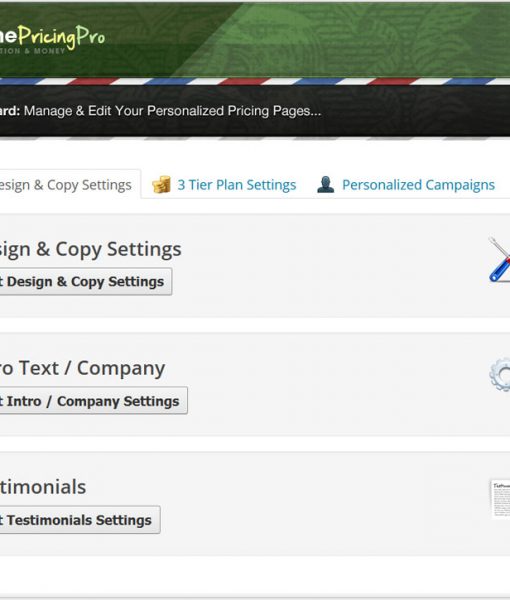Image resolution: width=510 pixels, height=600 pixels.
Task: Click the Intro Text / Company heading
Action: 83,368
